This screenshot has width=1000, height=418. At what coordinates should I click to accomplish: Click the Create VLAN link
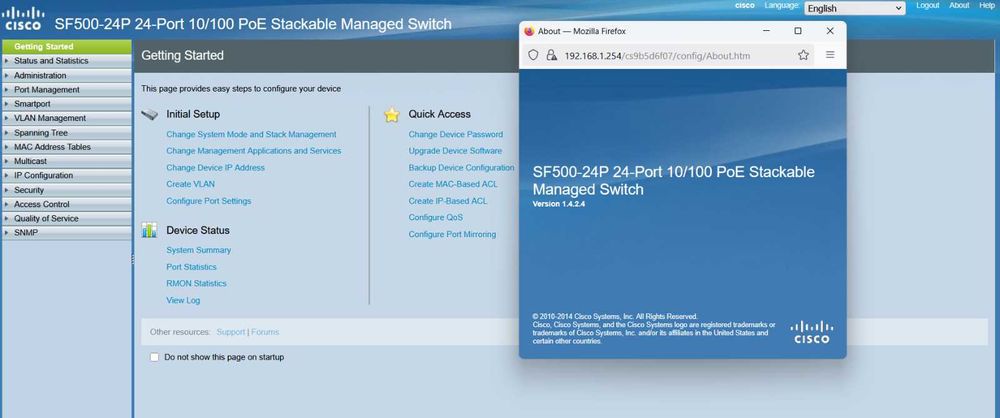[x=191, y=184]
